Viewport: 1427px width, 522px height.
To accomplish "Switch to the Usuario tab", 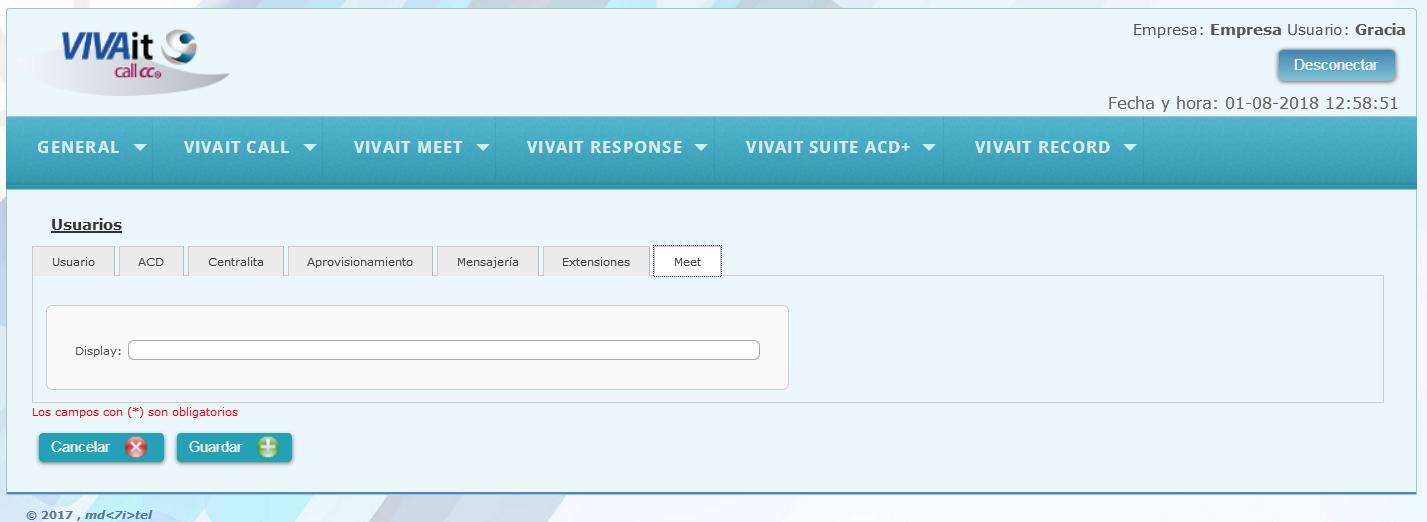I will pyautogui.click(x=74, y=261).
